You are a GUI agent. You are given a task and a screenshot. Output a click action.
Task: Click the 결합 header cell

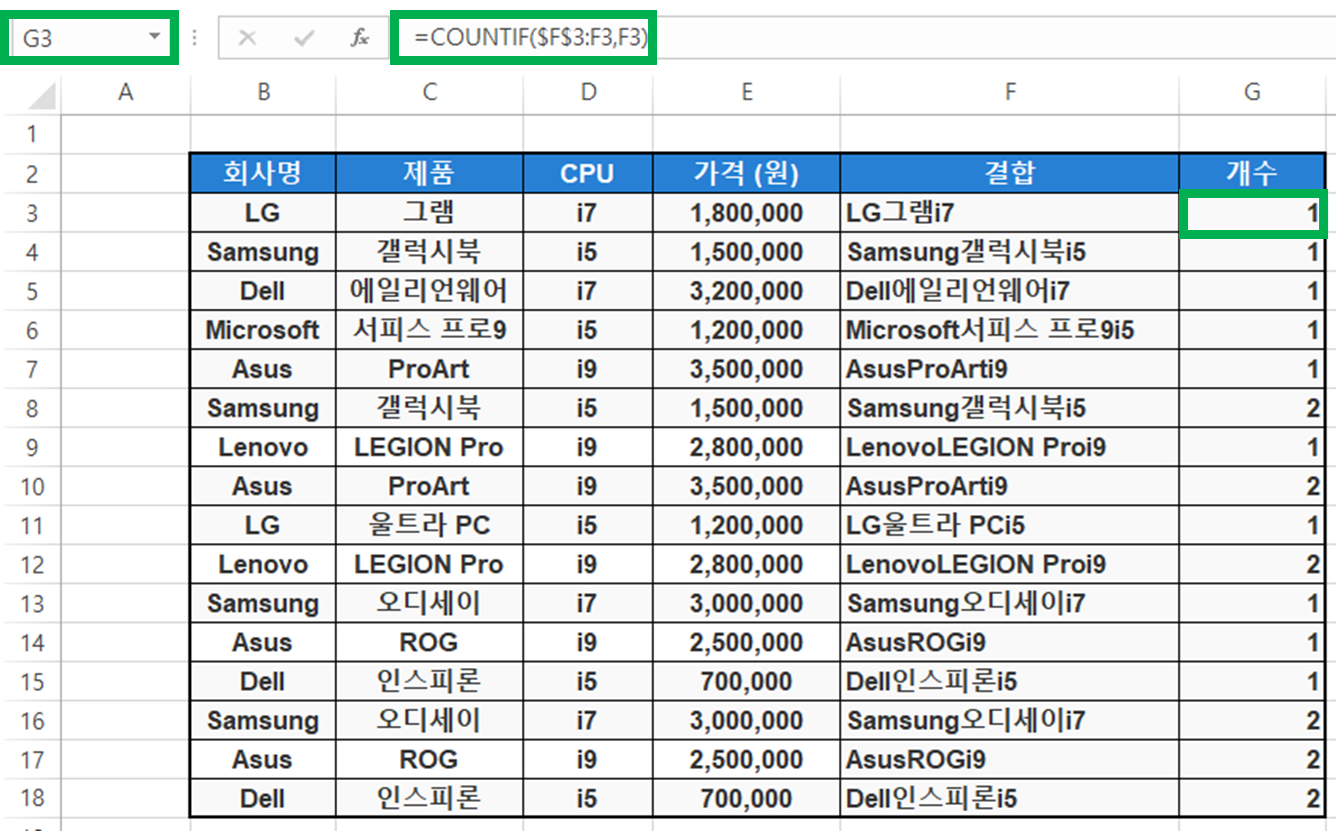point(1010,174)
